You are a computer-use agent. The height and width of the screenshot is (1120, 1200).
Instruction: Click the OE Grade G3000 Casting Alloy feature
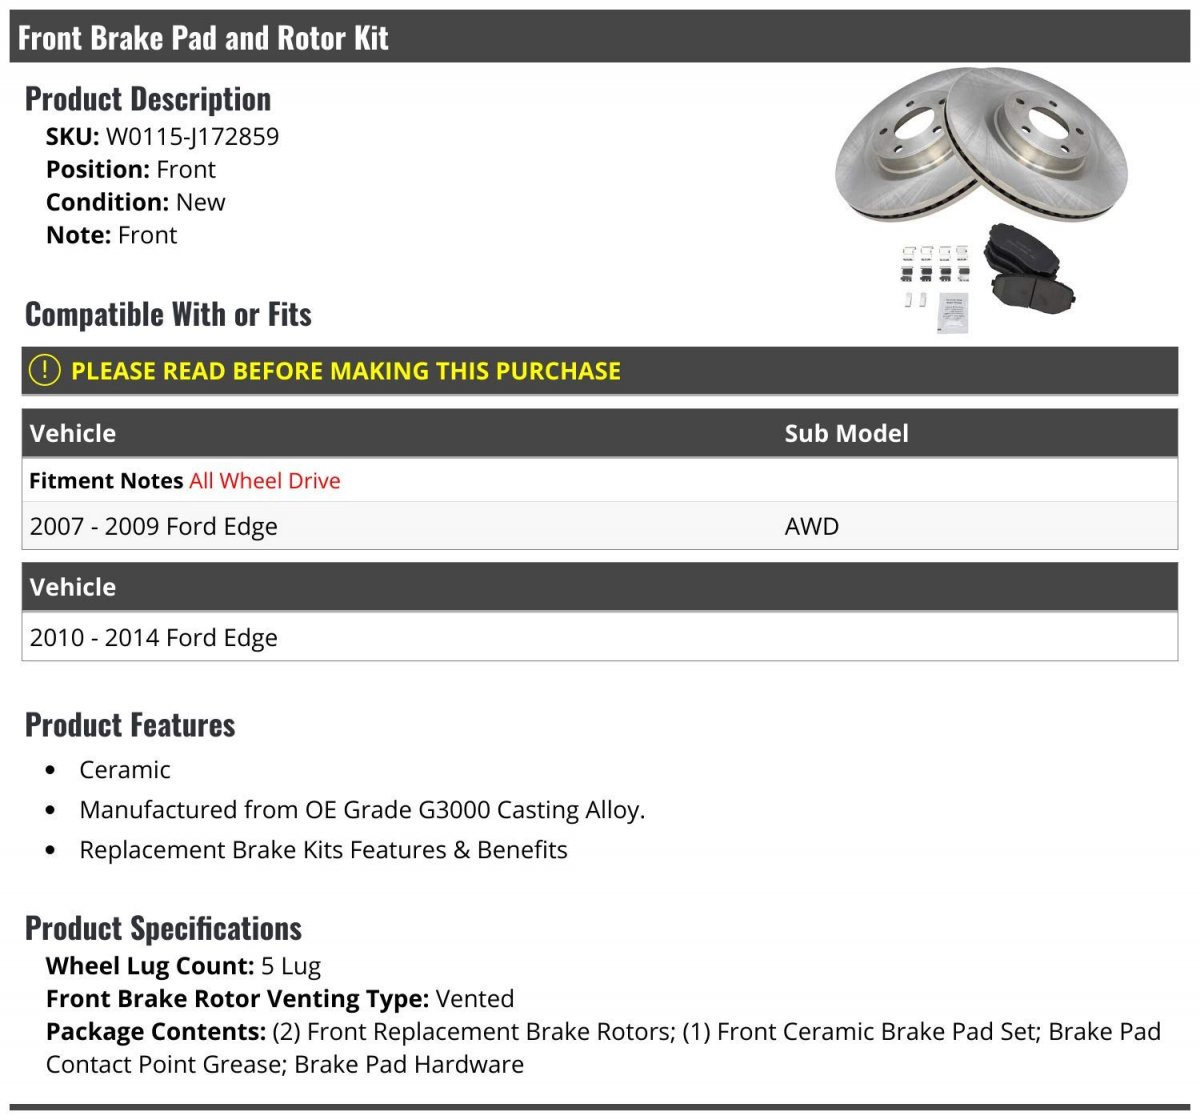click(362, 810)
